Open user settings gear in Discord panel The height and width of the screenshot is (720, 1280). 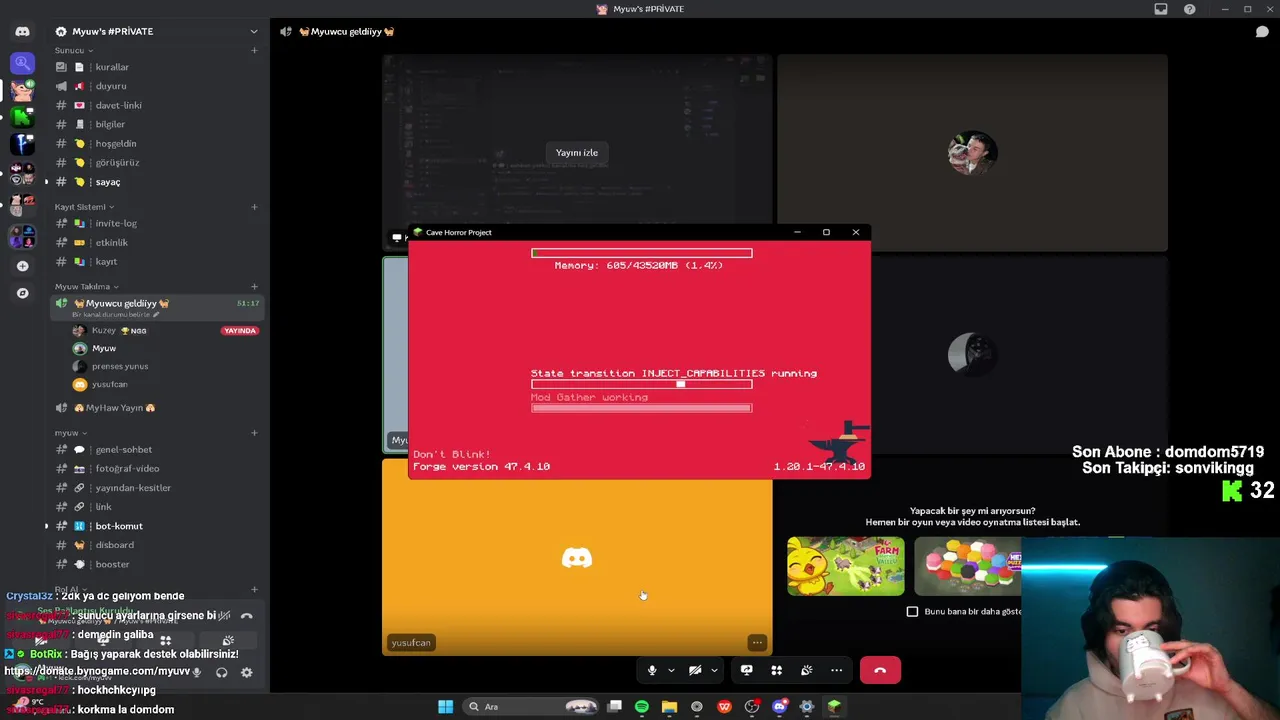point(247,673)
